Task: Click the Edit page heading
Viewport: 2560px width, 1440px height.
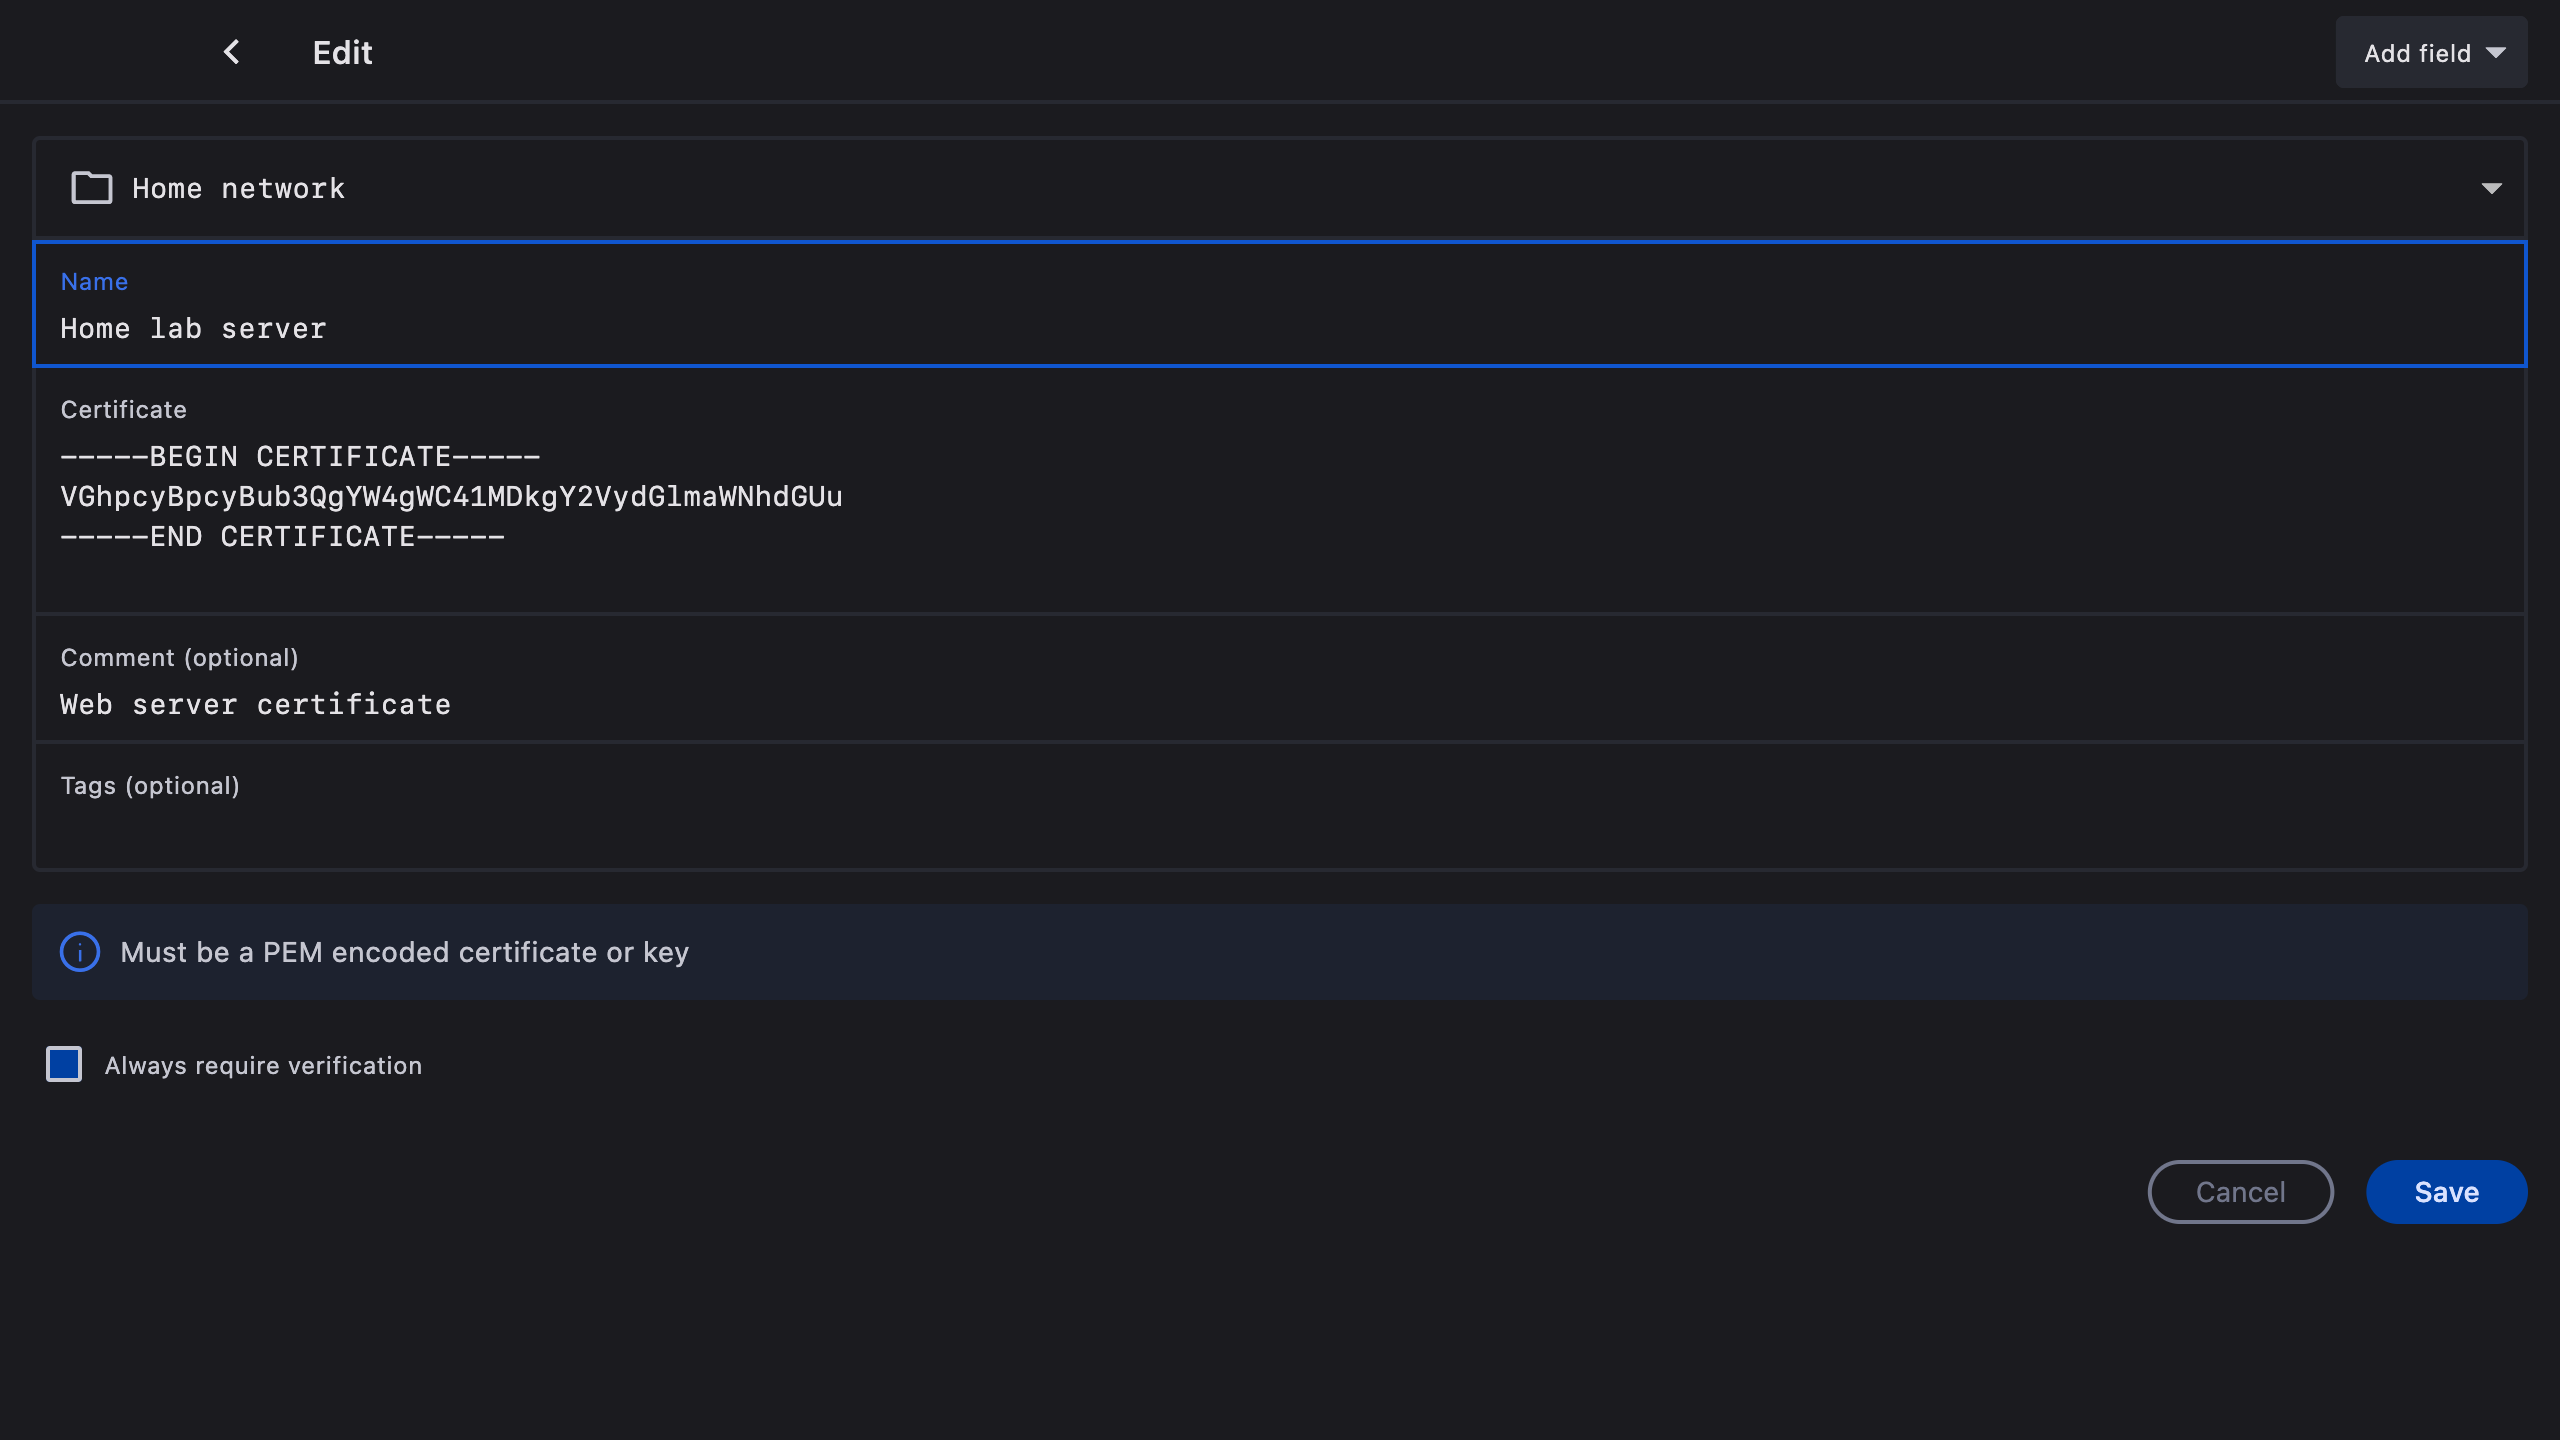Action: [342, 53]
